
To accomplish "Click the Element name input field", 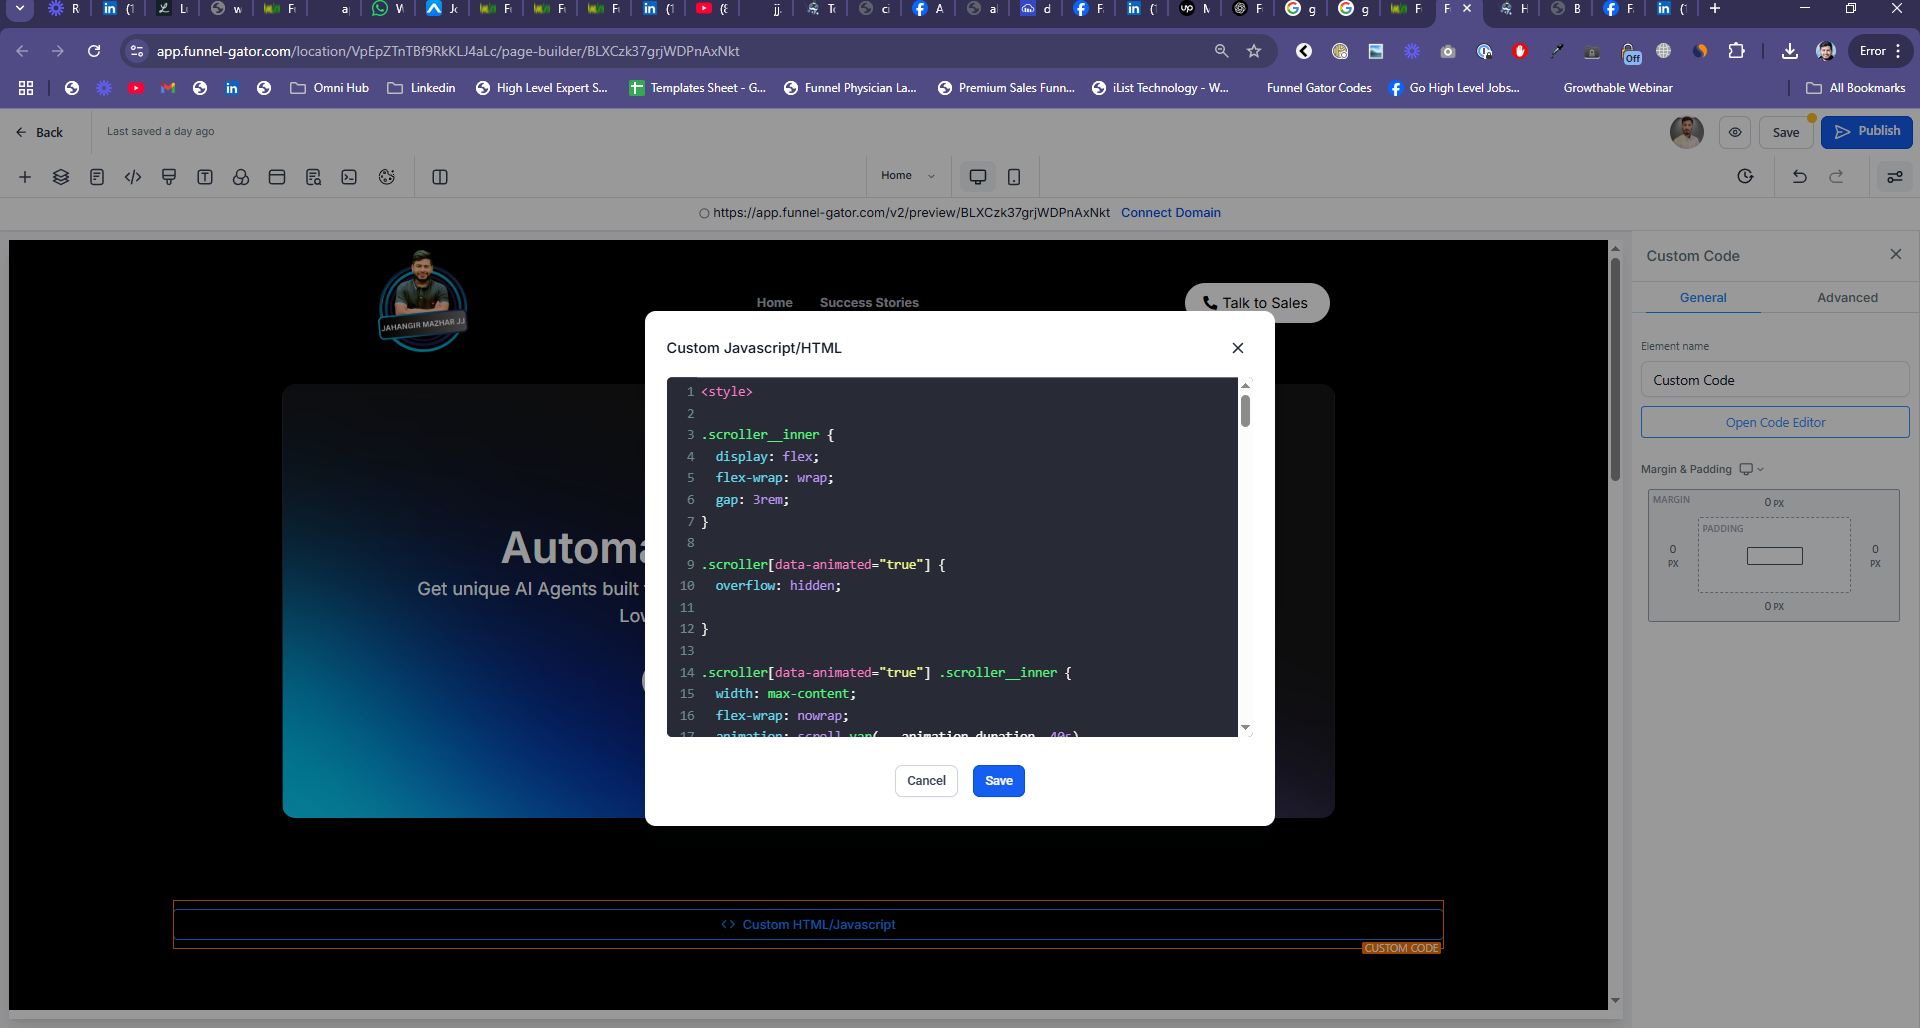I will point(1774,380).
